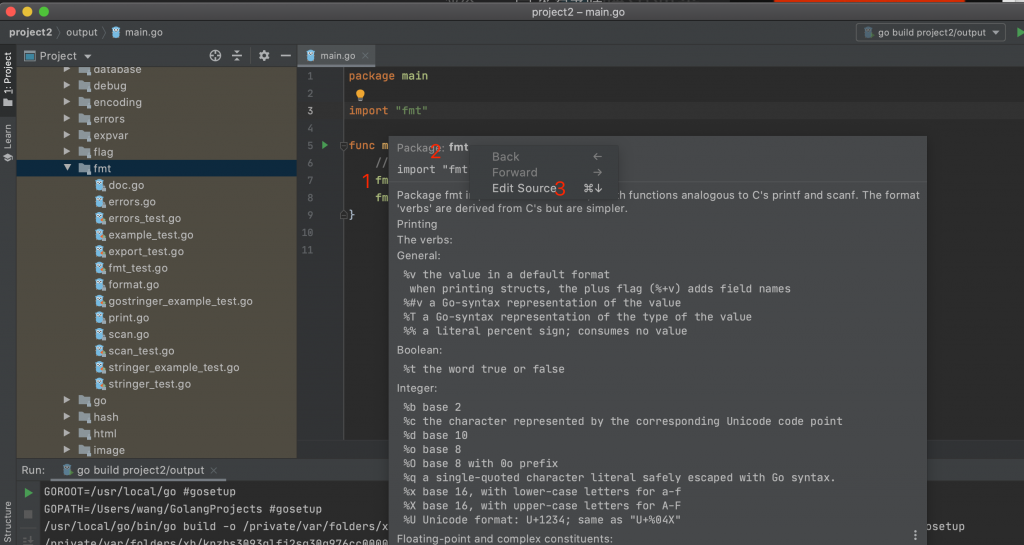Click project2 breadcrumb
Image resolution: width=1024 pixels, height=545 pixels.
click(30, 32)
